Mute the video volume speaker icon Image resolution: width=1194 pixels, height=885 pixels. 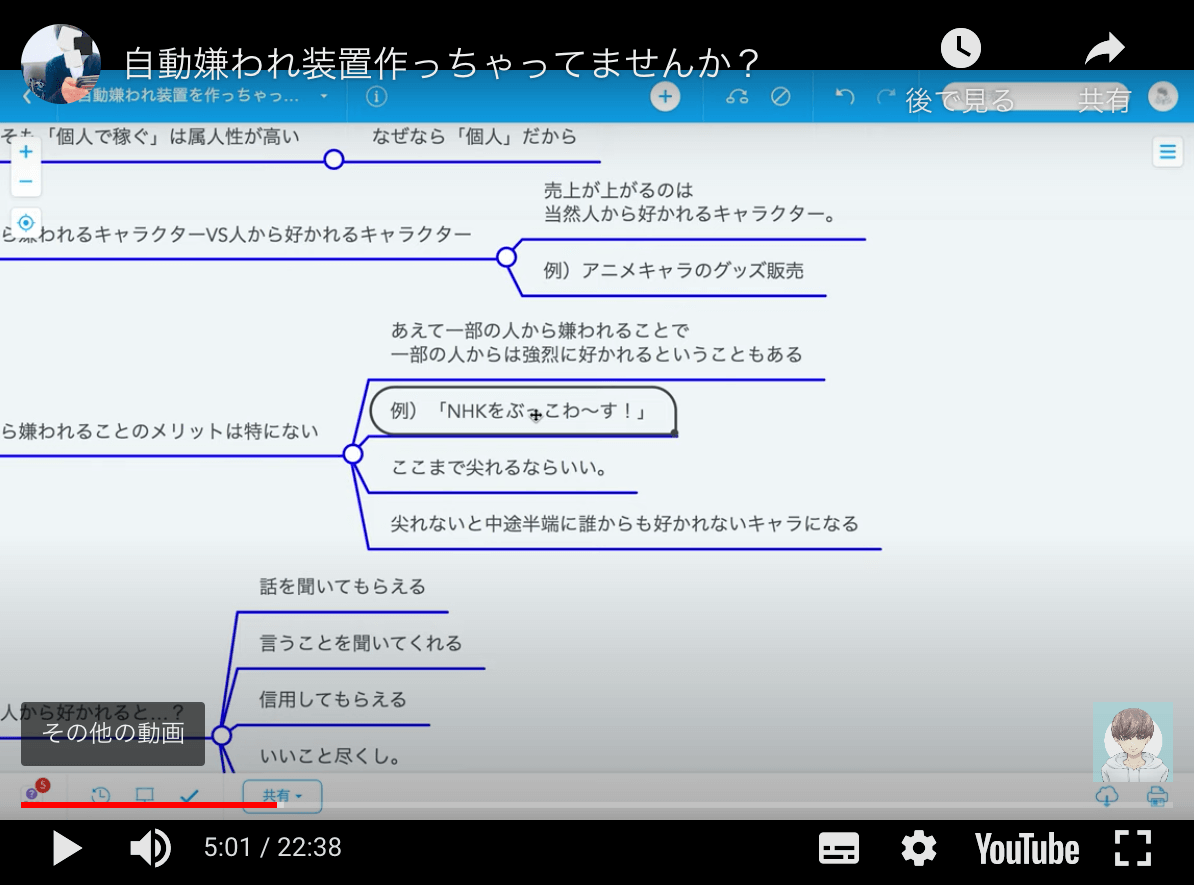click(150, 848)
